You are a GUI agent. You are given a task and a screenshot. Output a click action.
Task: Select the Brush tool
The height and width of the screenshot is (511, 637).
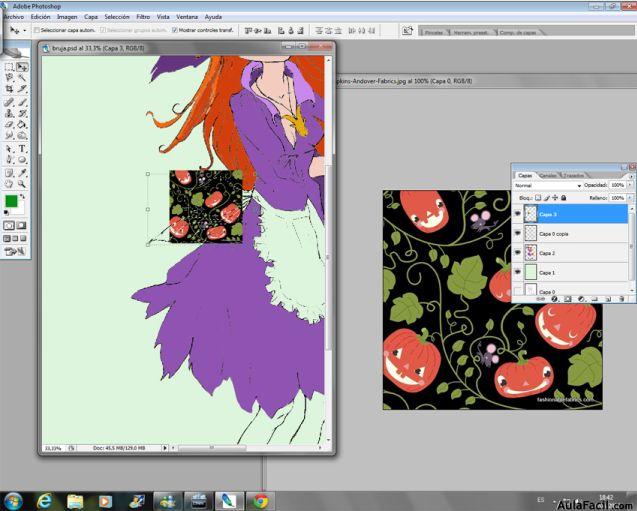pos(22,102)
